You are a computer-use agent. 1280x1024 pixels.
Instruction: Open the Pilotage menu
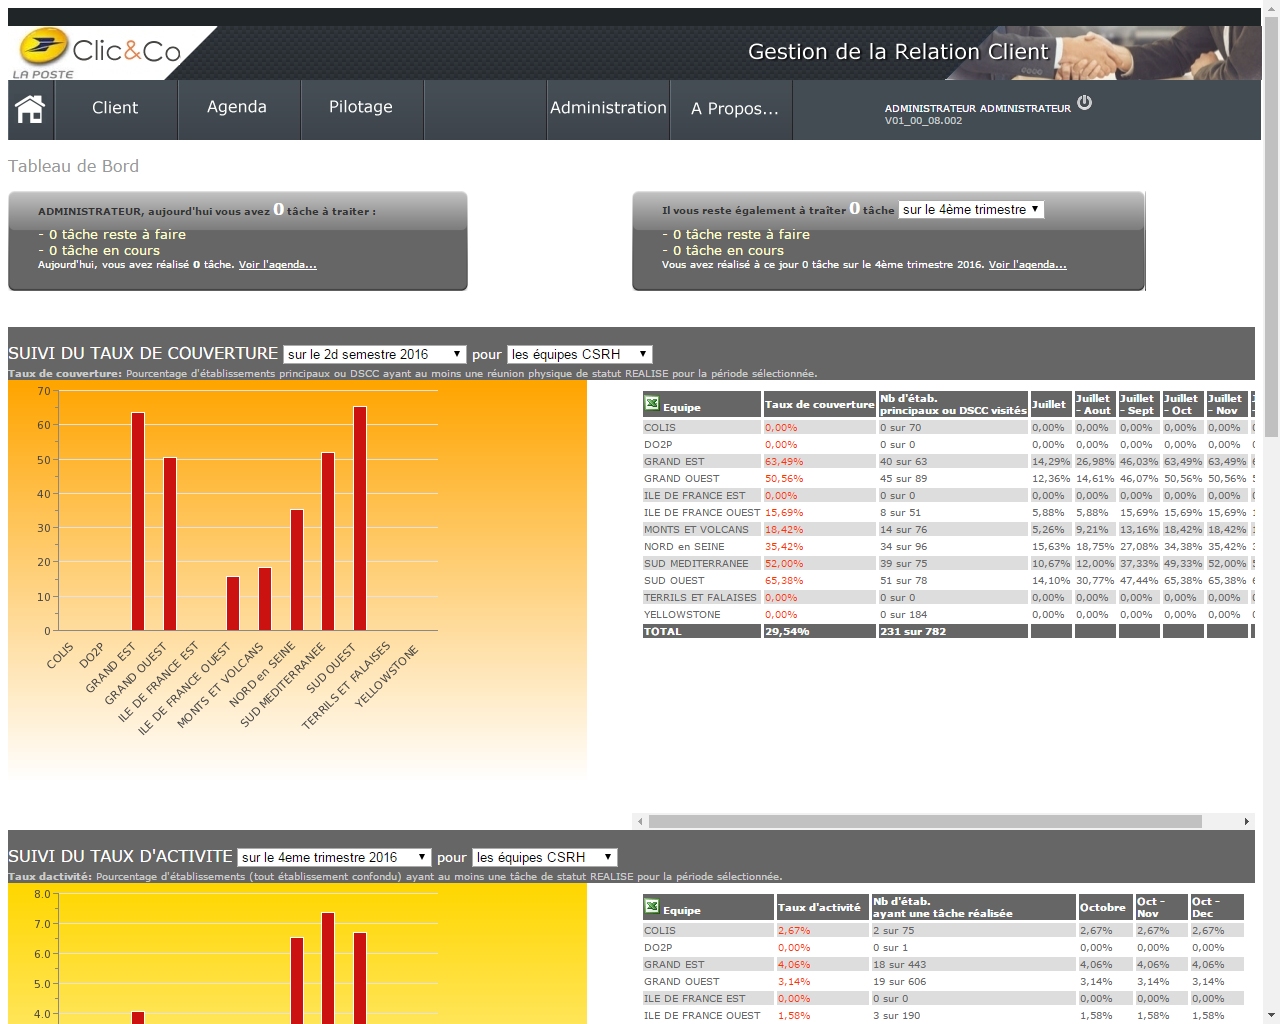361,108
